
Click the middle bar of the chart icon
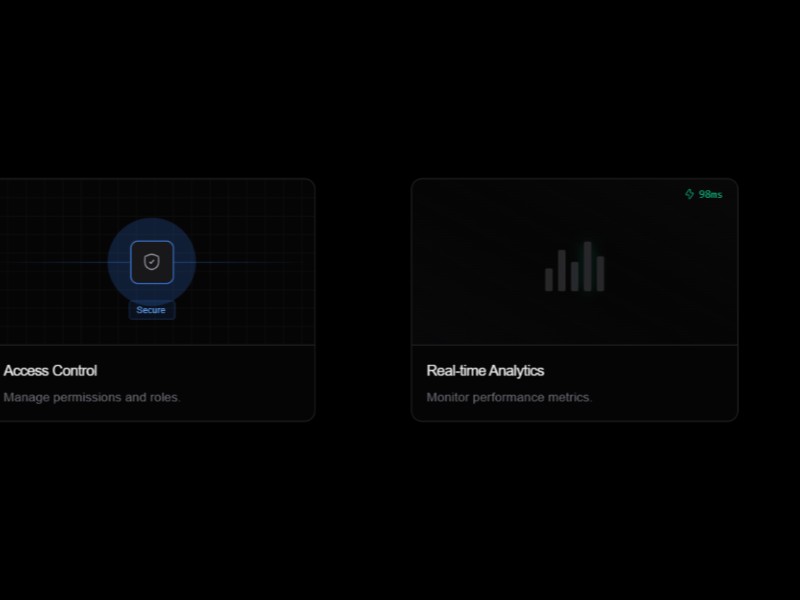pyautogui.click(x=575, y=276)
